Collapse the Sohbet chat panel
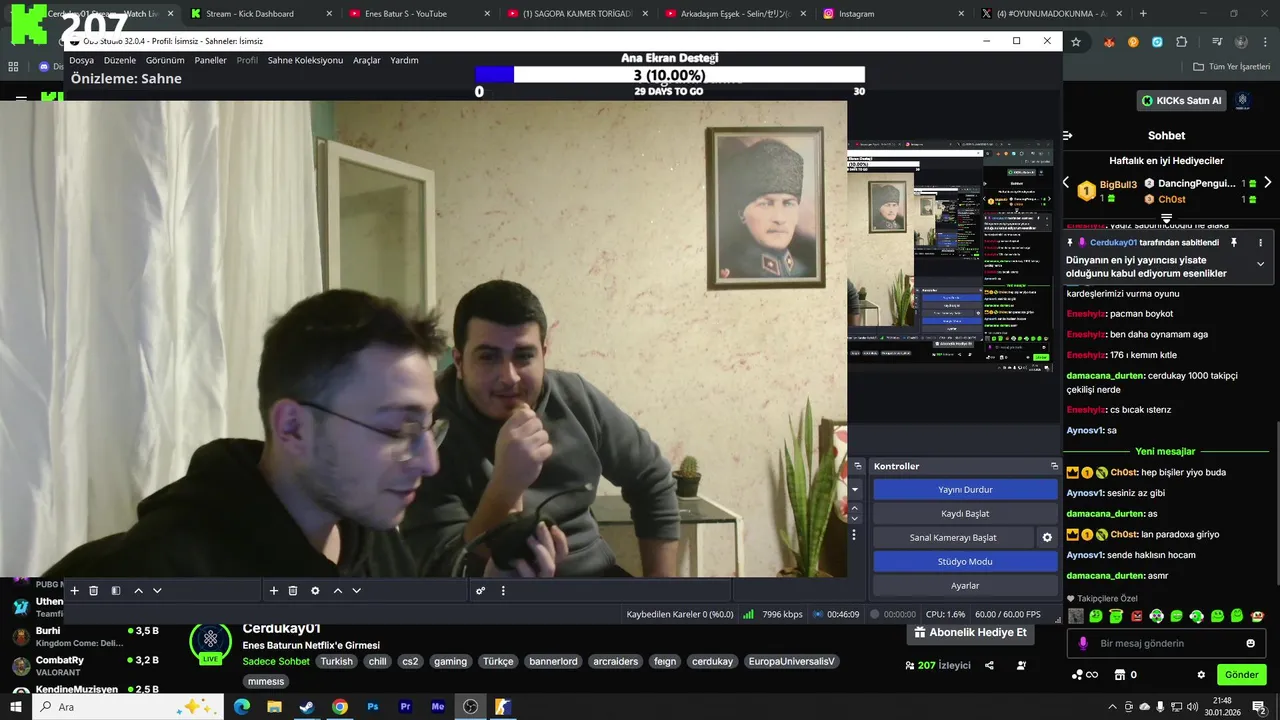Image resolution: width=1280 pixels, height=720 pixels. 1067,135
